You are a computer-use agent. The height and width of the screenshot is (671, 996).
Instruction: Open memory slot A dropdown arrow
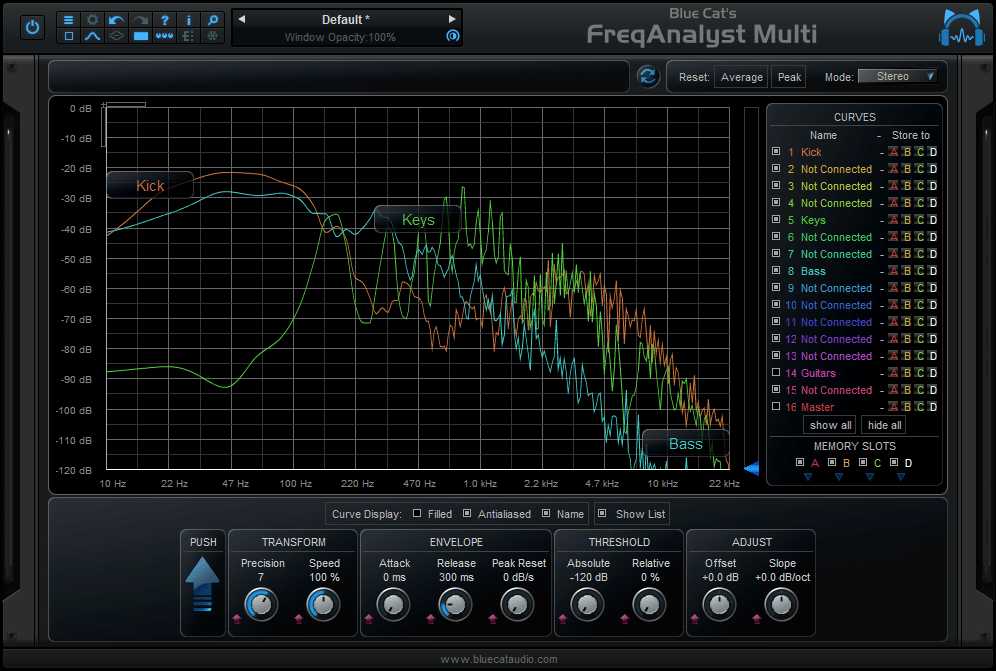pyautogui.click(x=808, y=477)
